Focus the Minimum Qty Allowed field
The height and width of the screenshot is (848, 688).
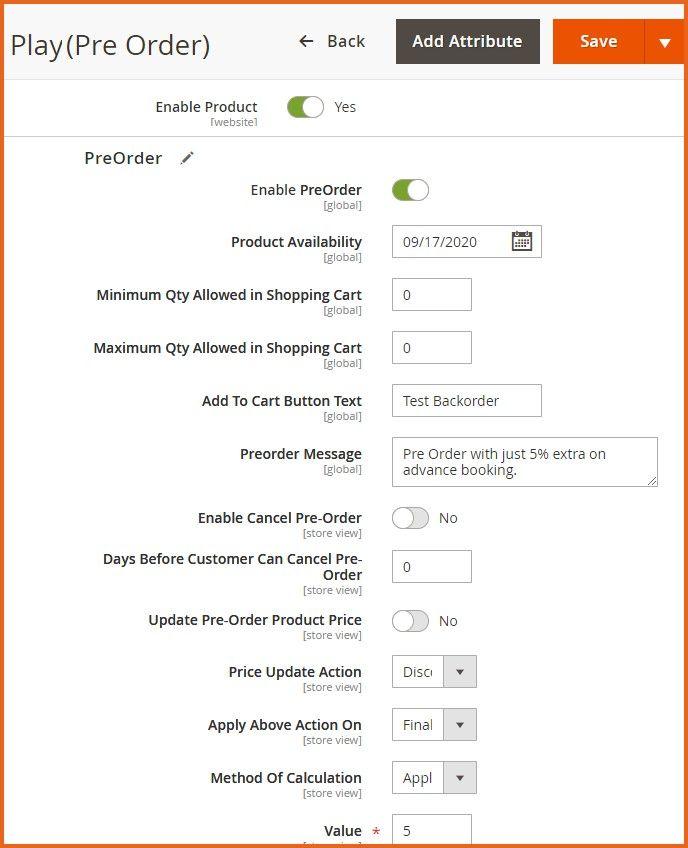pos(431,295)
